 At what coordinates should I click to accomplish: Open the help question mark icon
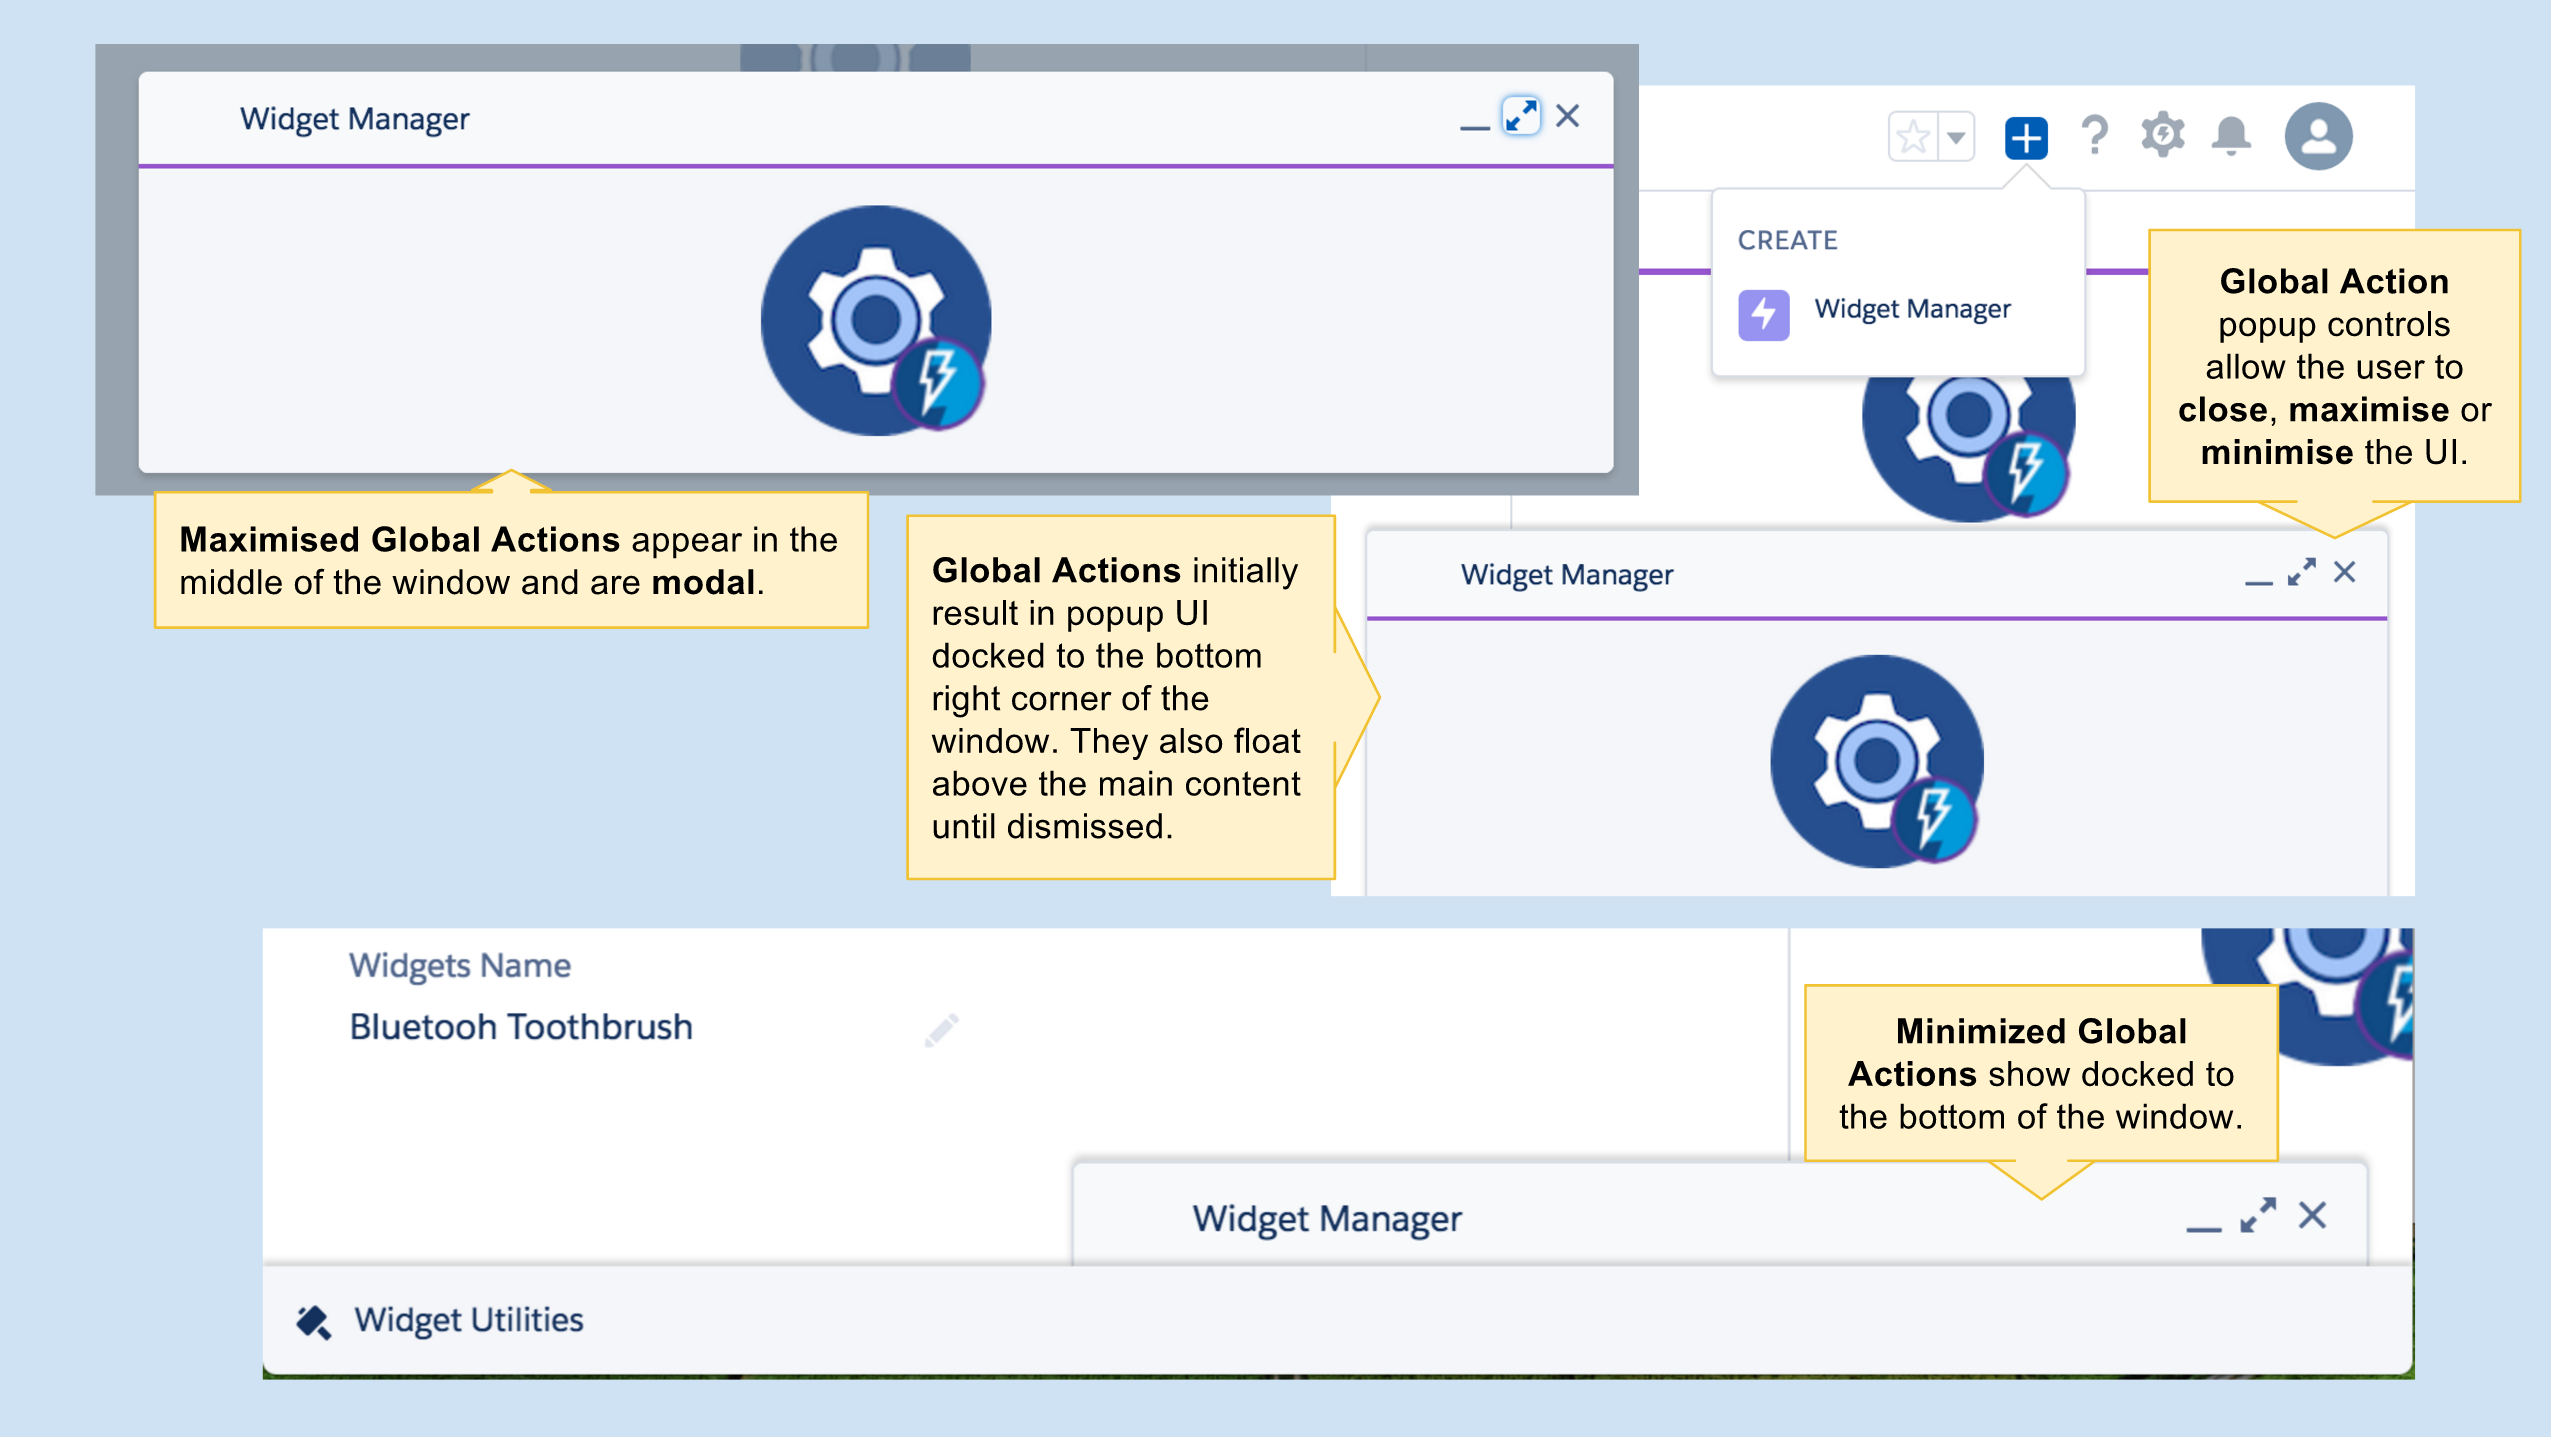coord(2094,135)
